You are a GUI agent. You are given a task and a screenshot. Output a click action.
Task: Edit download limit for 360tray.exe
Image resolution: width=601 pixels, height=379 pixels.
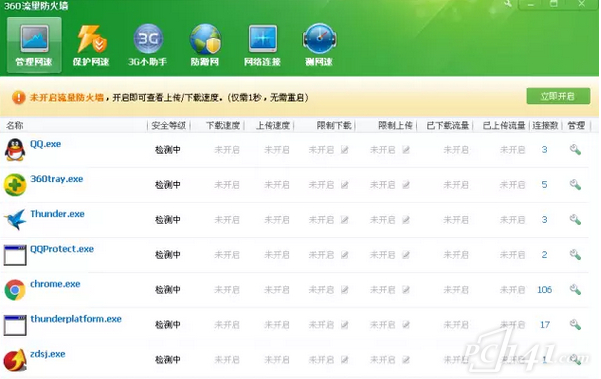pyautogui.click(x=345, y=185)
